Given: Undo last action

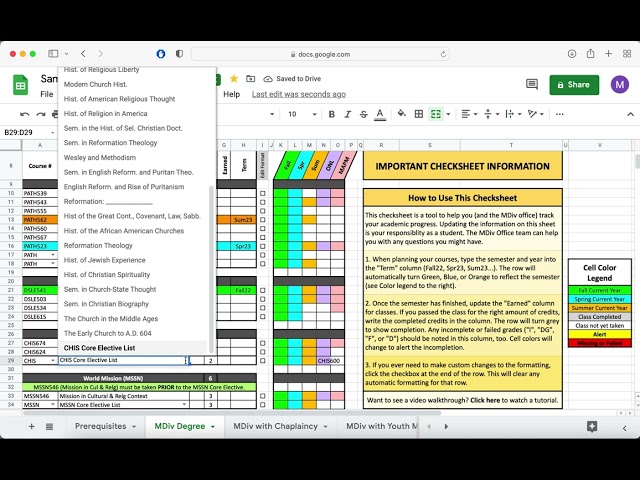Looking at the screenshot, I should pyautogui.click(x=24, y=114).
